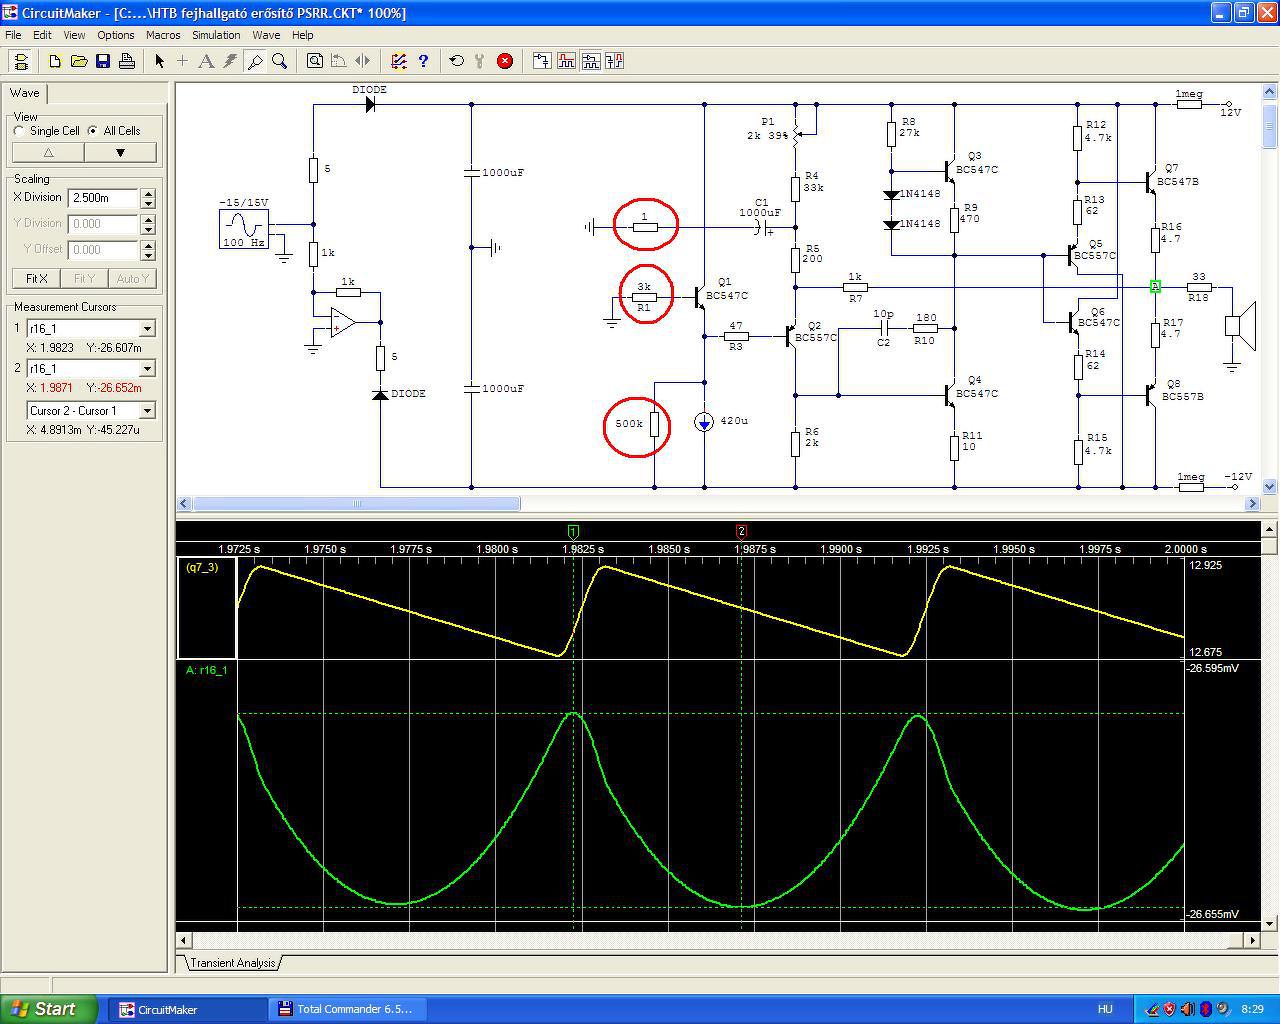Click the Auto Y button
The width and height of the screenshot is (1280, 1024).
click(133, 278)
